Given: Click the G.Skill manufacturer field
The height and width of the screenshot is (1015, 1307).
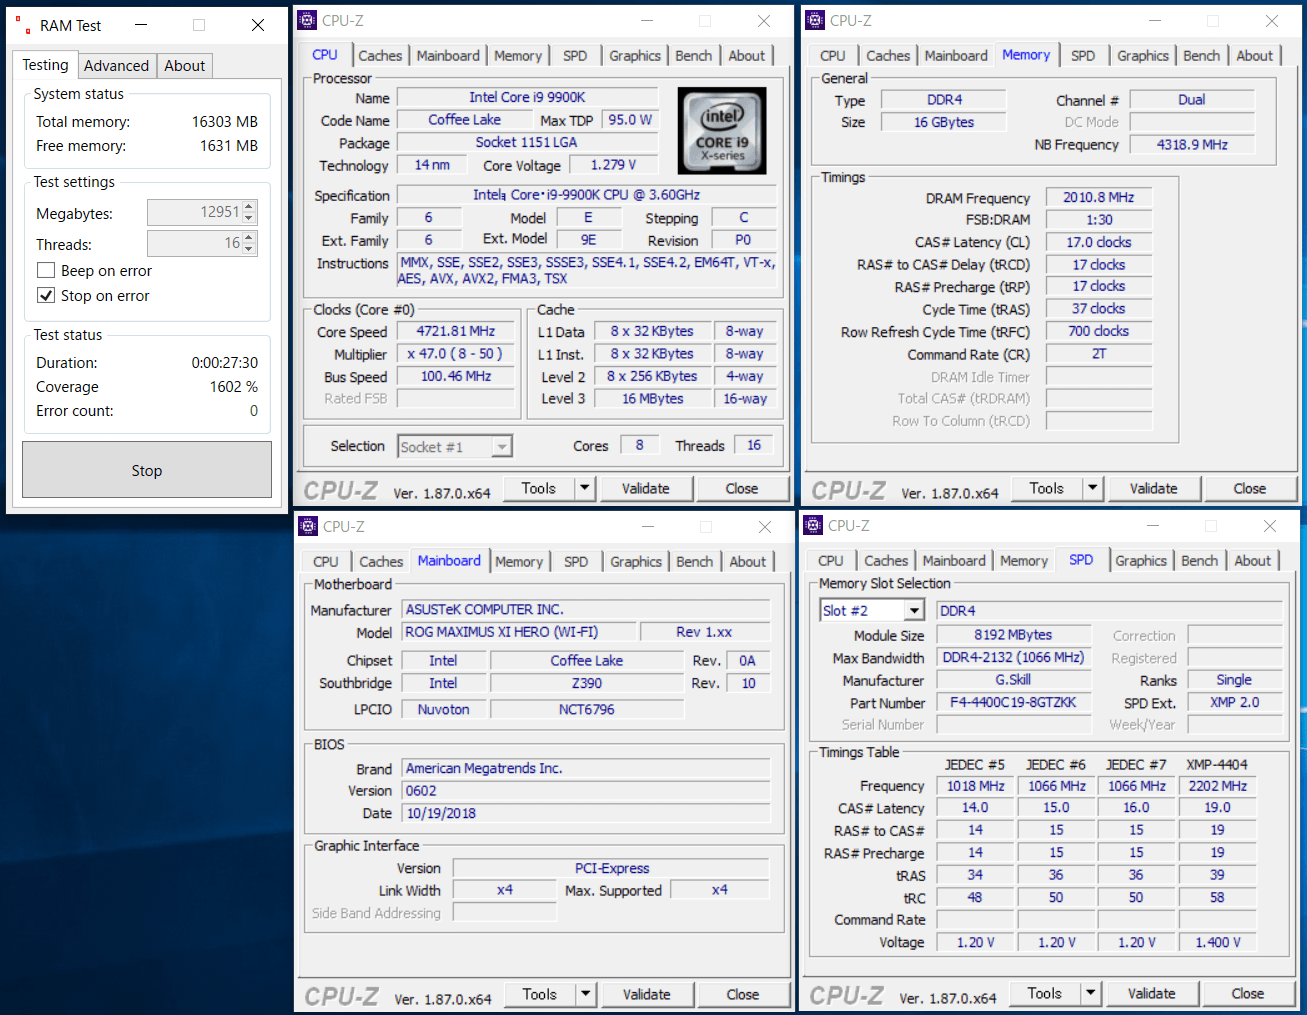Looking at the screenshot, I should point(1013,680).
